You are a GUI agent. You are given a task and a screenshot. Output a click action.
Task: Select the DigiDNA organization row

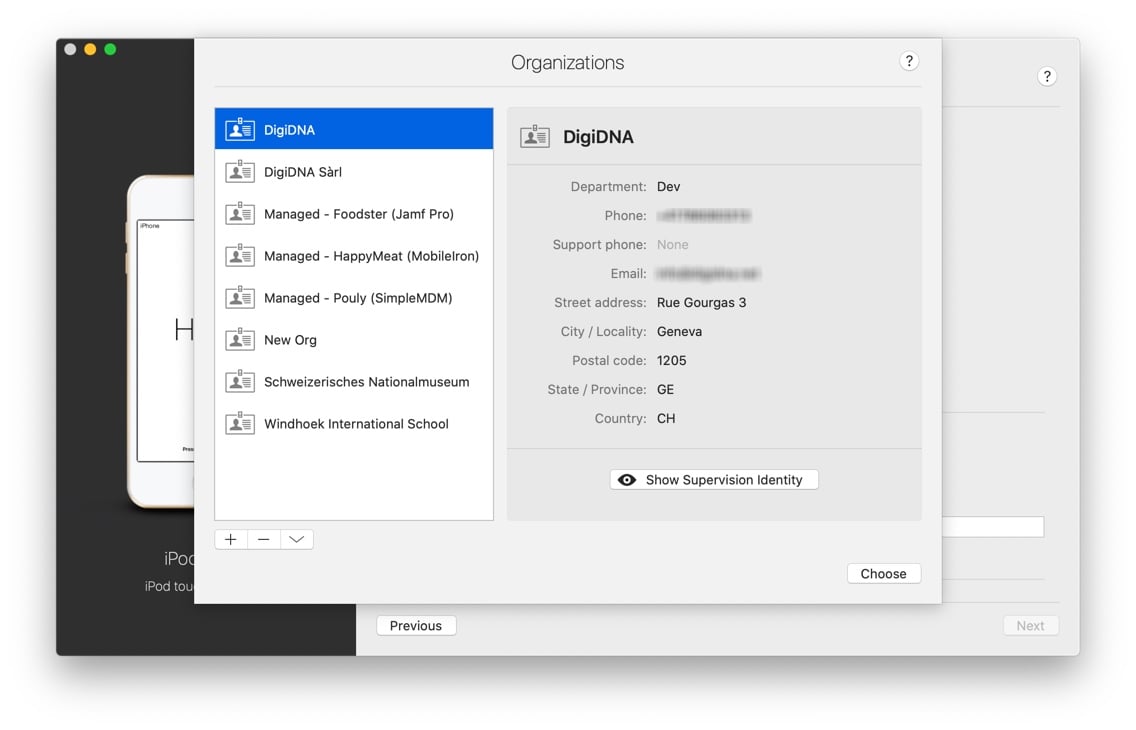354,129
